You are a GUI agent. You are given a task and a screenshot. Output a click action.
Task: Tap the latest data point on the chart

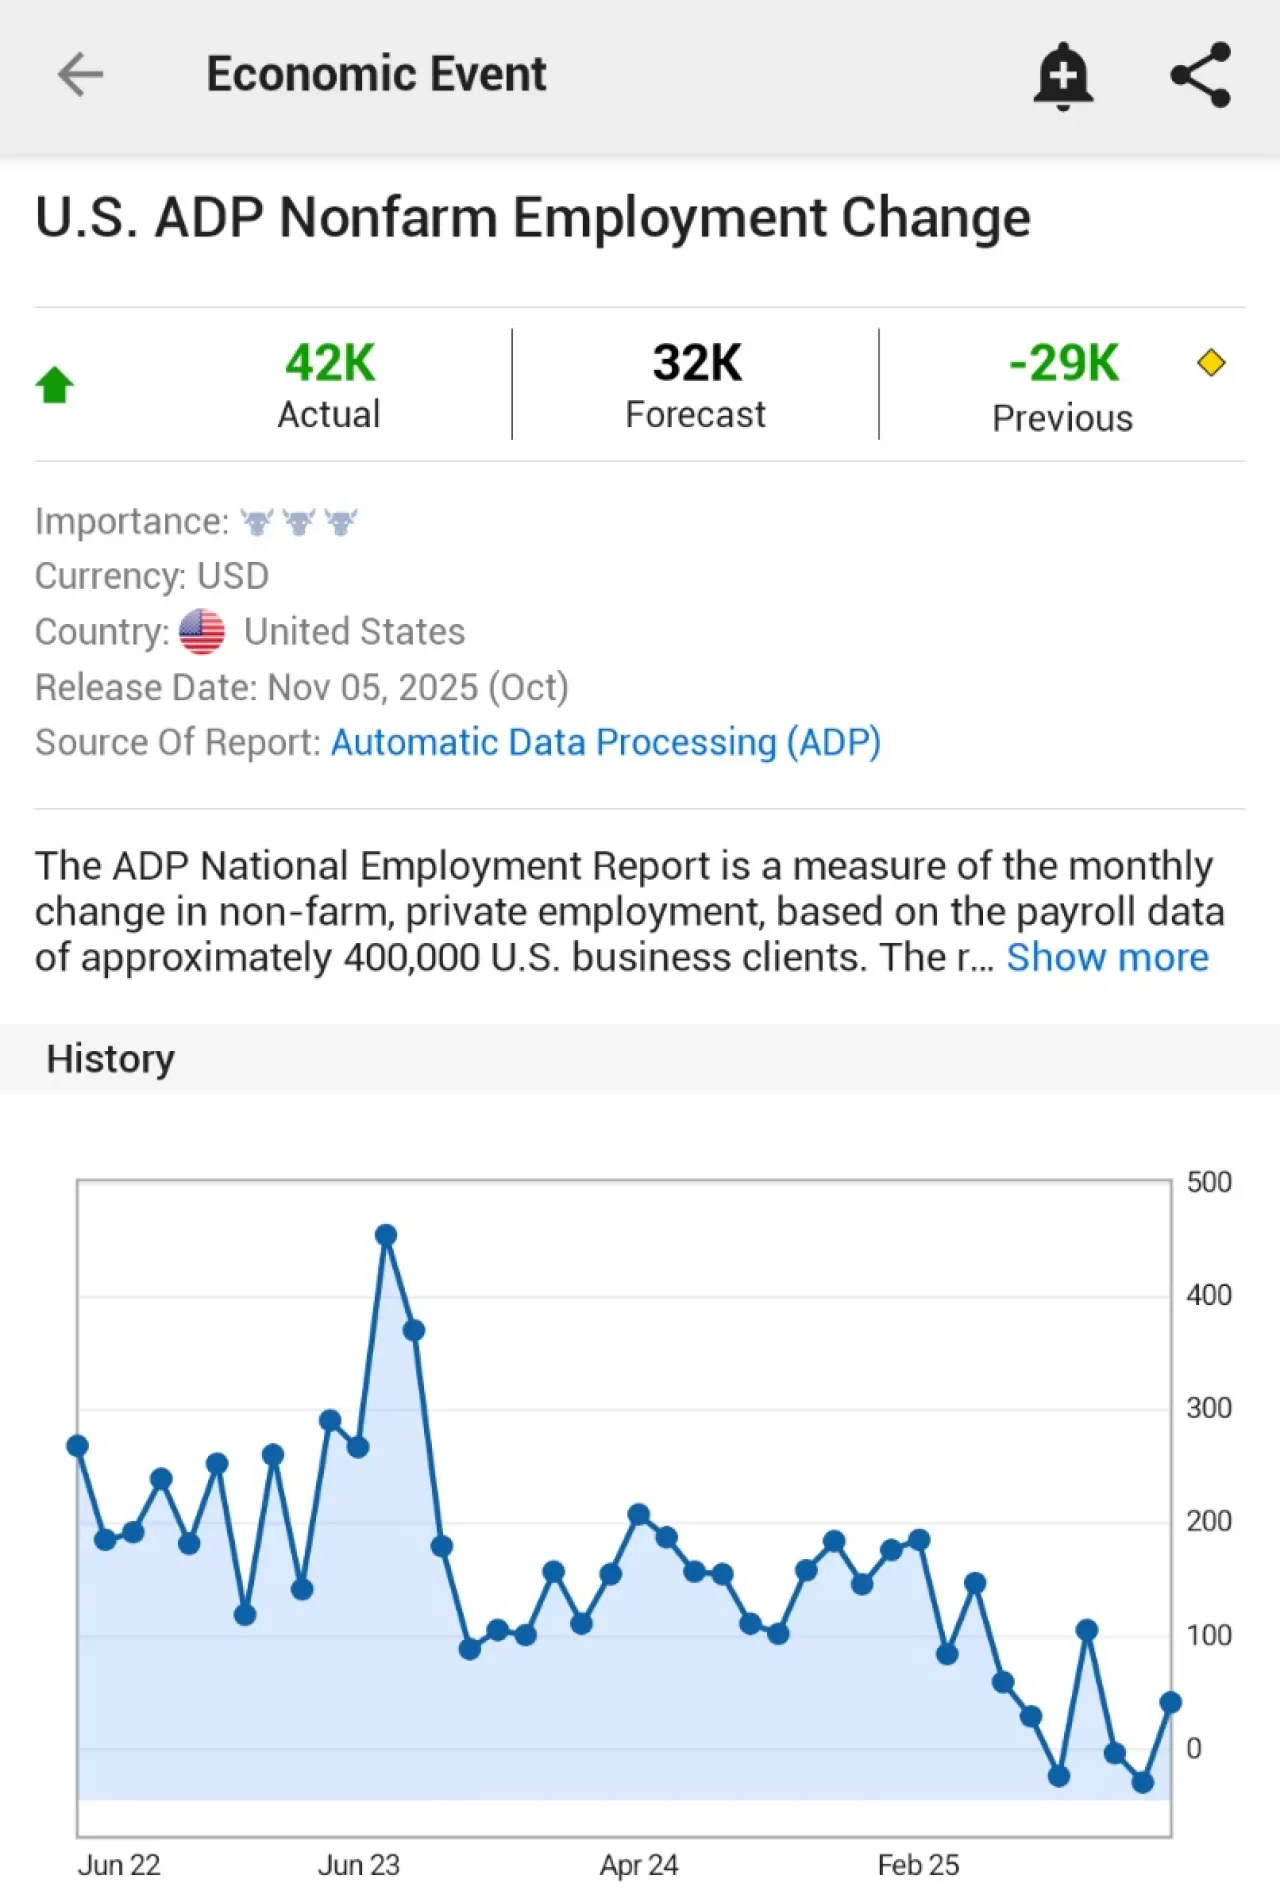tap(1171, 1703)
